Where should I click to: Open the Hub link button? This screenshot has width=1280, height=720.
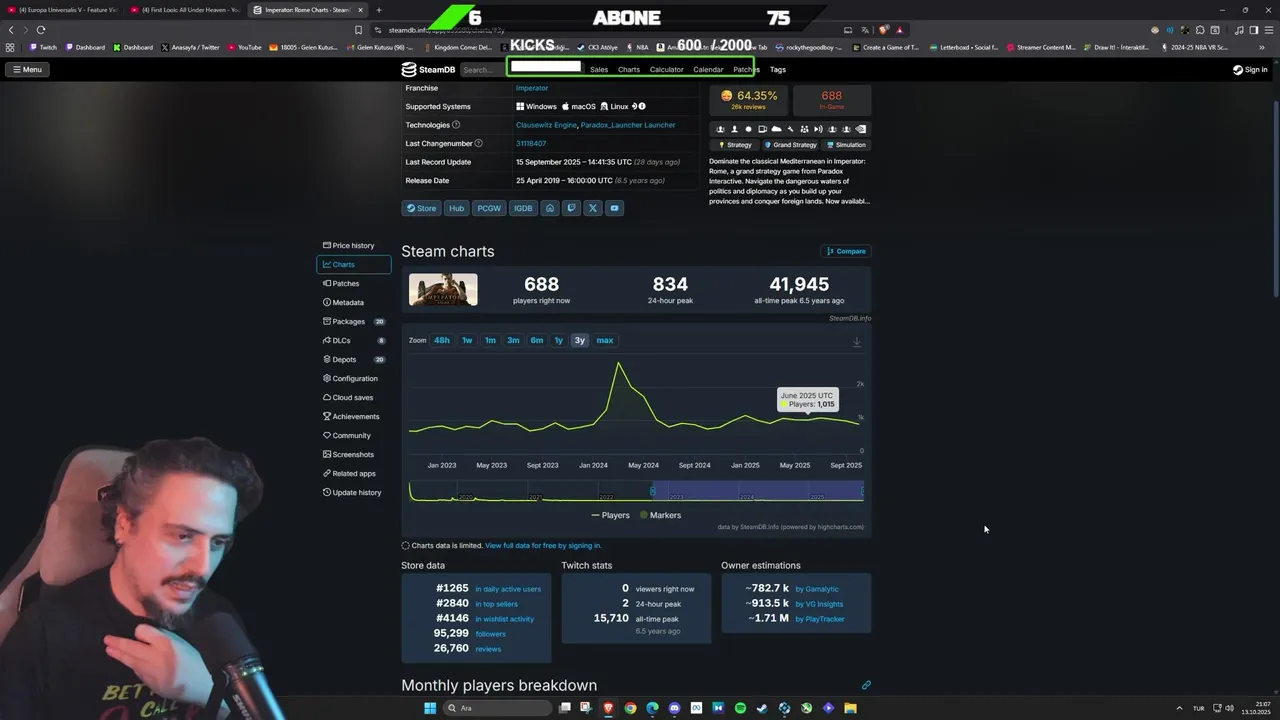click(457, 208)
